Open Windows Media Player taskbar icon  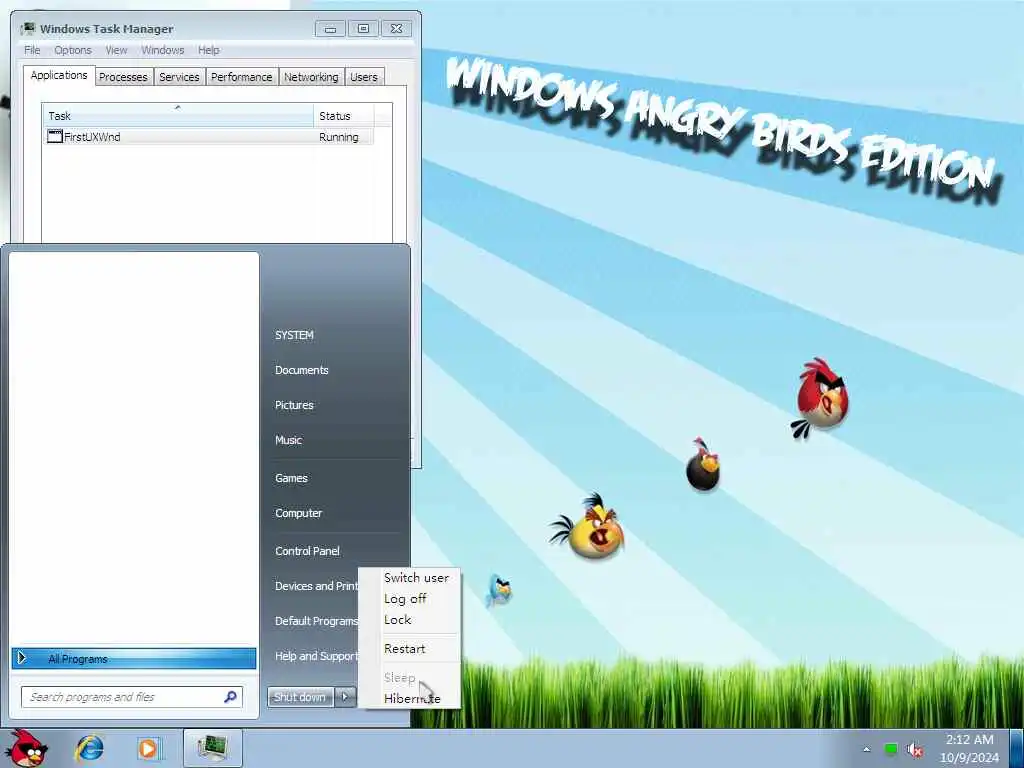(x=148, y=748)
